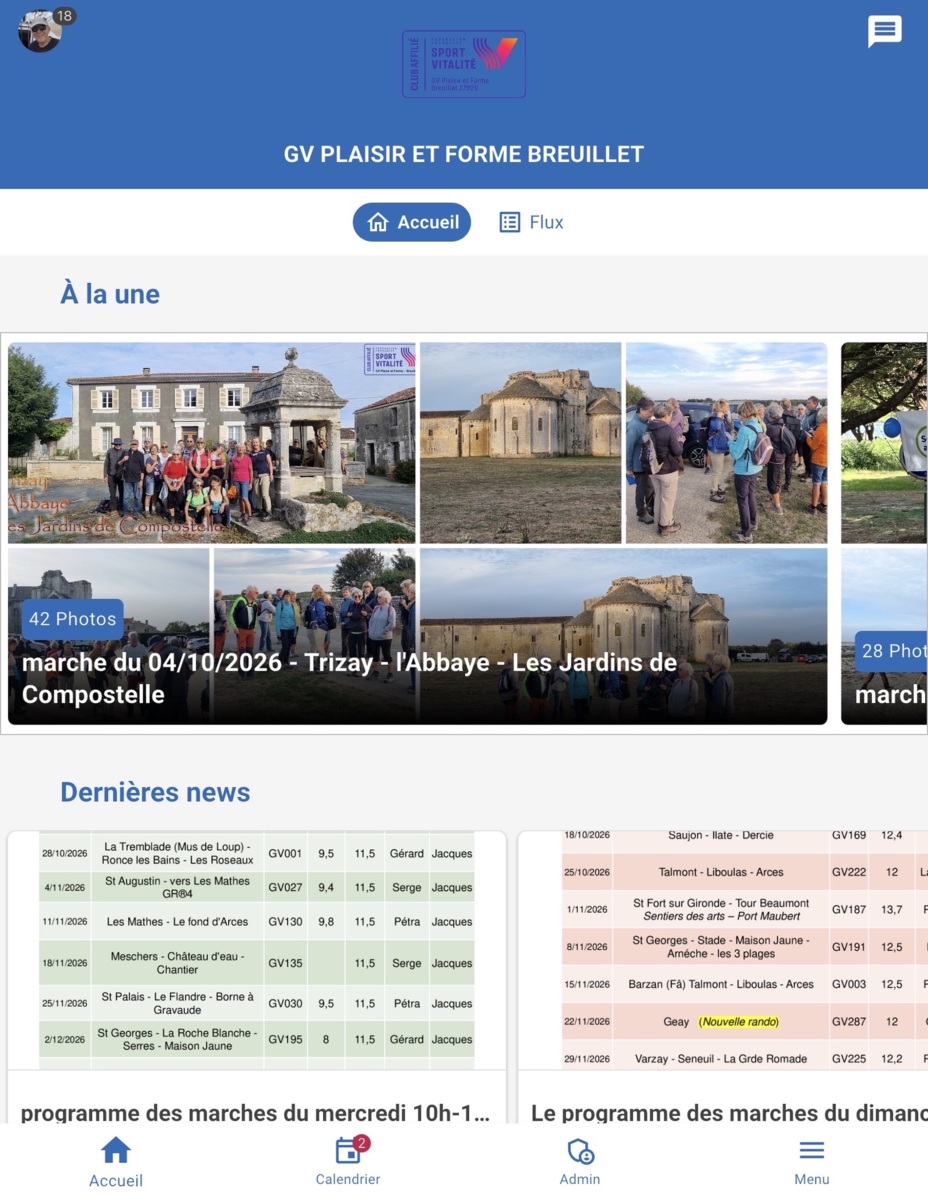Switch to the Flux tab
928x1200 pixels.
pos(531,222)
